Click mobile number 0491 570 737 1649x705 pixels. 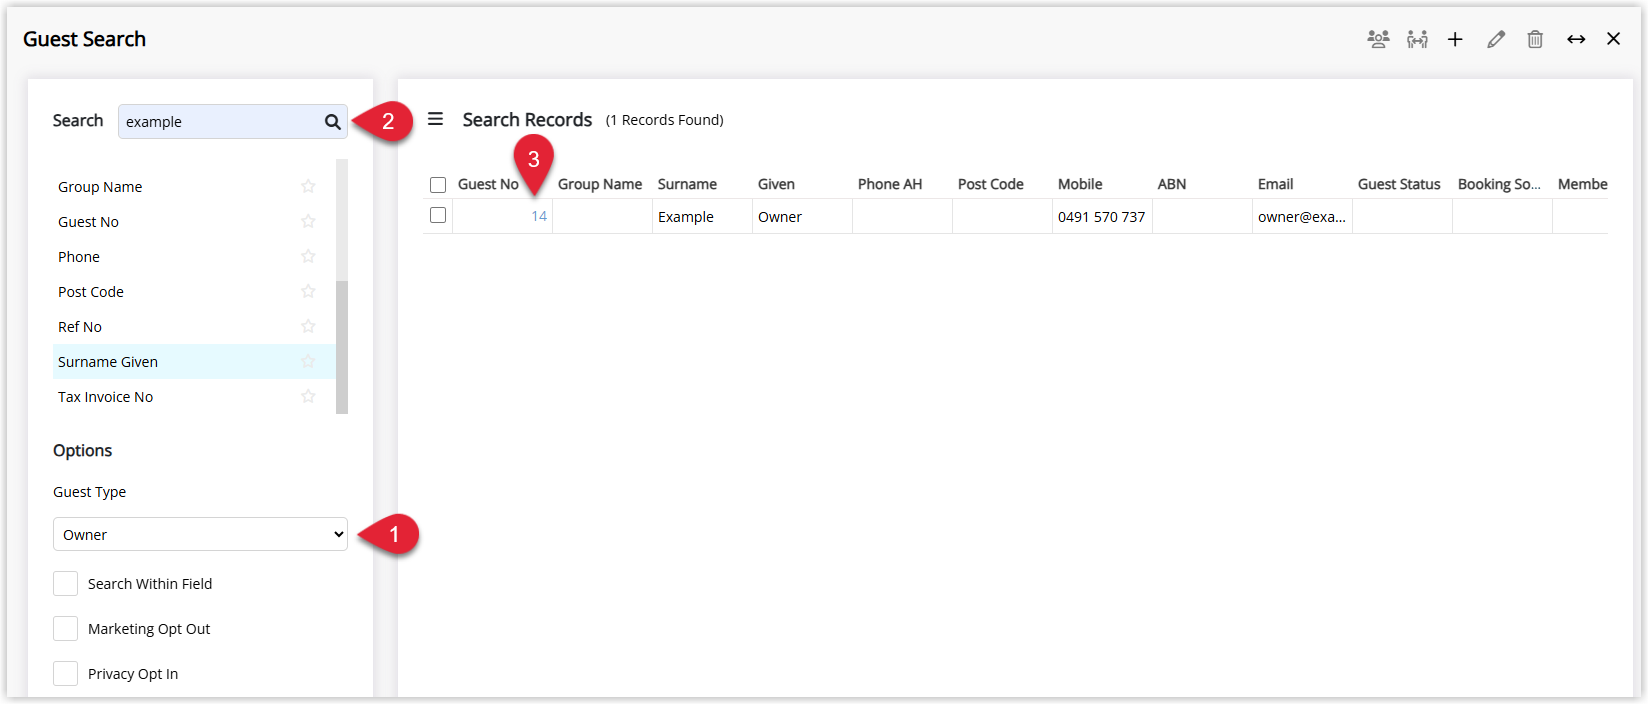[x=1102, y=217]
